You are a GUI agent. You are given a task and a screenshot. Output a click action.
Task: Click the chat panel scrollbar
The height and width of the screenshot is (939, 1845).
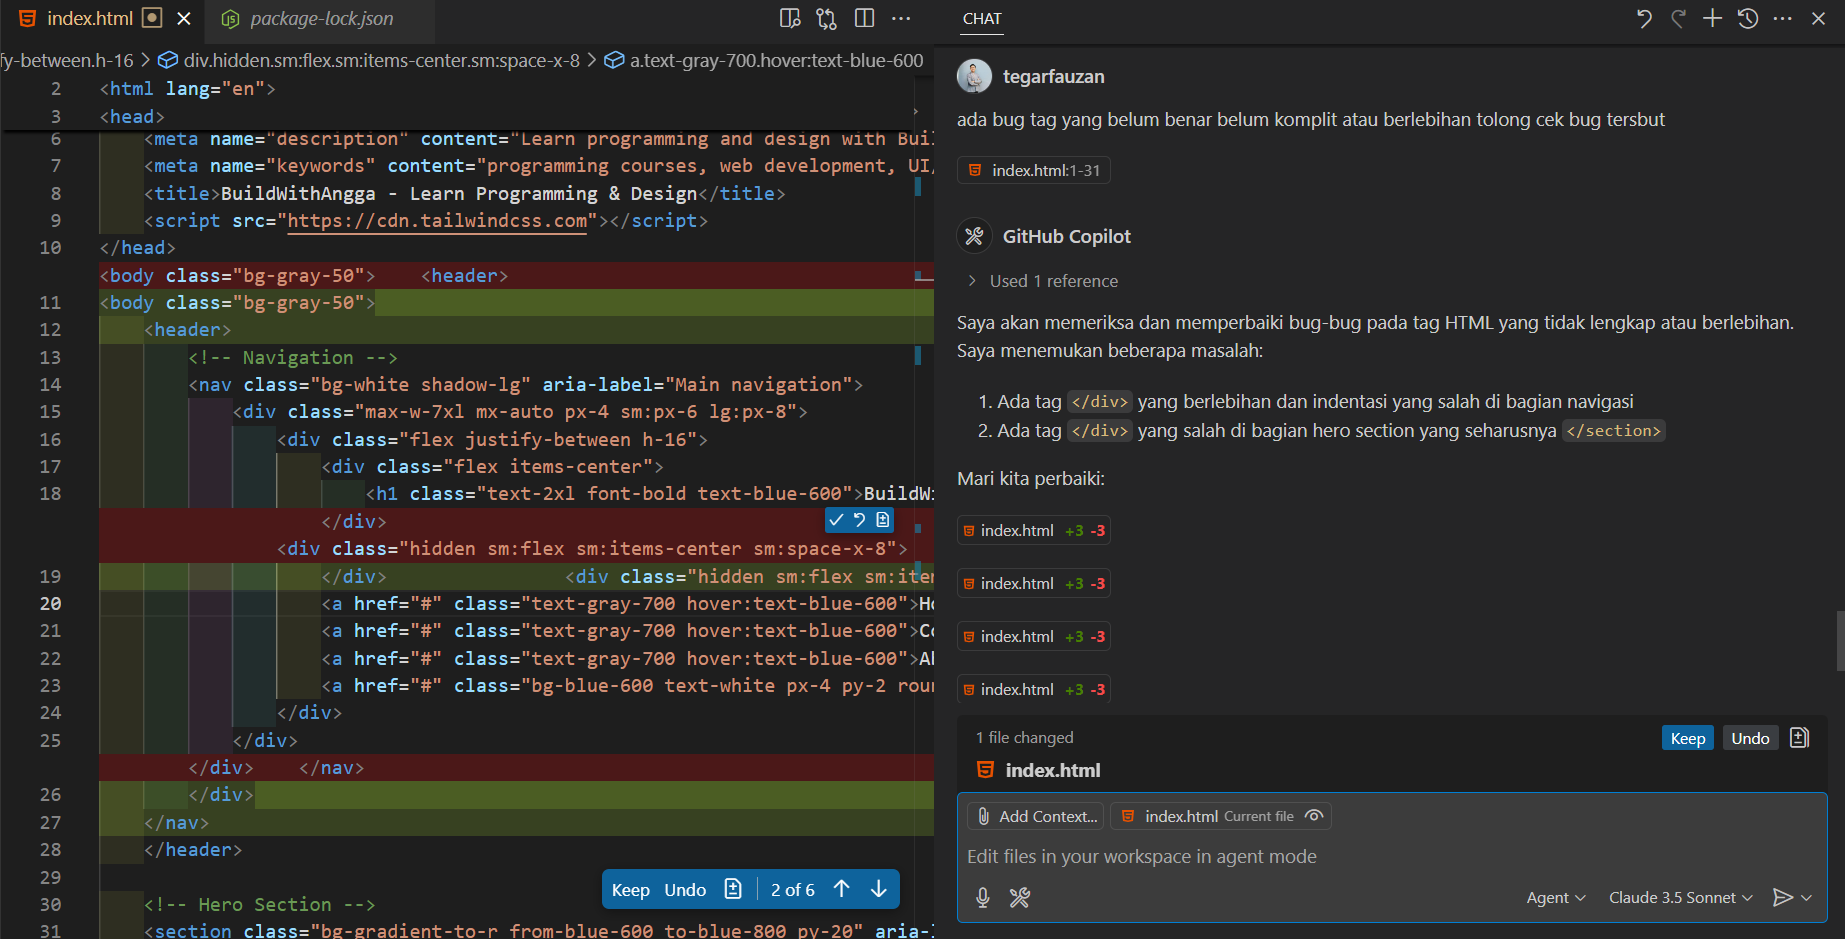point(1840,640)
